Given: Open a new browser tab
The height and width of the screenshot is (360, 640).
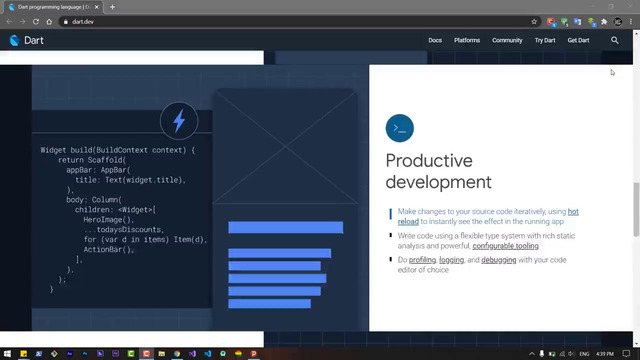Looking at the screenshot, I should [x=112, y=7].
